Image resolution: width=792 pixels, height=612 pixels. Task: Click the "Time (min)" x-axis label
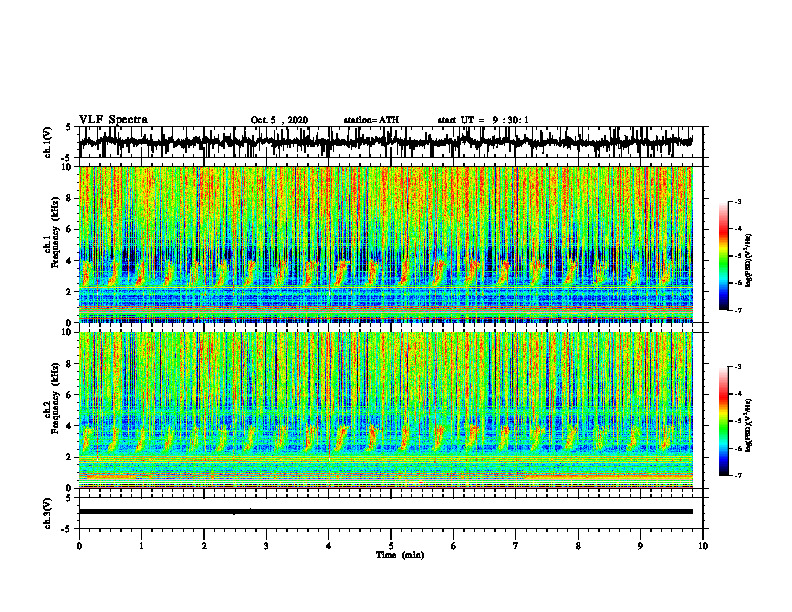[x=400, y=555]
